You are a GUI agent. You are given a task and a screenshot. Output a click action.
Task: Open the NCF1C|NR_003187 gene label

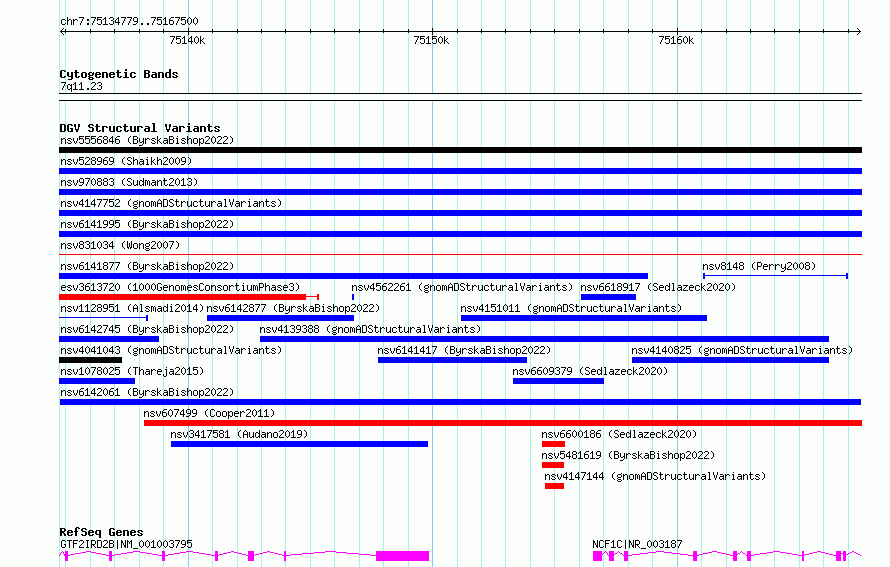[x=637, y=544]
